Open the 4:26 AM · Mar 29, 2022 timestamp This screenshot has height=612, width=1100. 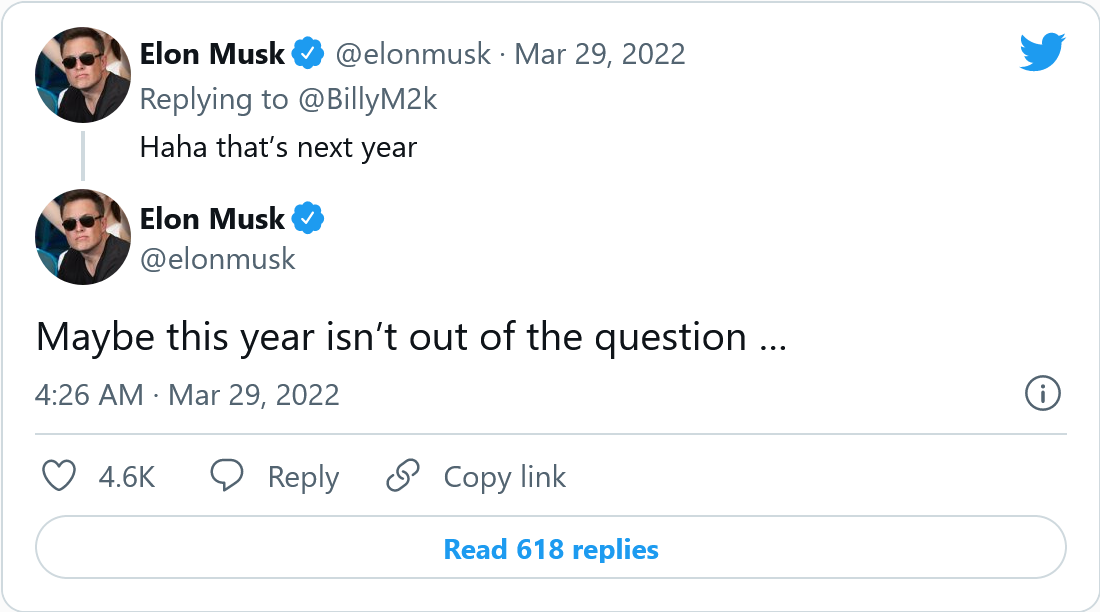pyautogui.click(x=187, y=394)
